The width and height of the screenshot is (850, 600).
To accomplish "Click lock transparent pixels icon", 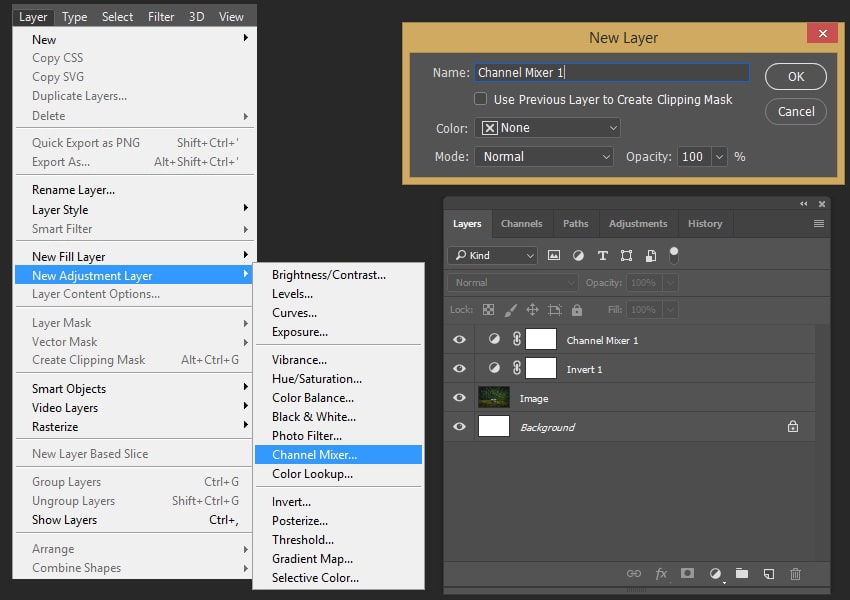I will [x=488, y=309].
